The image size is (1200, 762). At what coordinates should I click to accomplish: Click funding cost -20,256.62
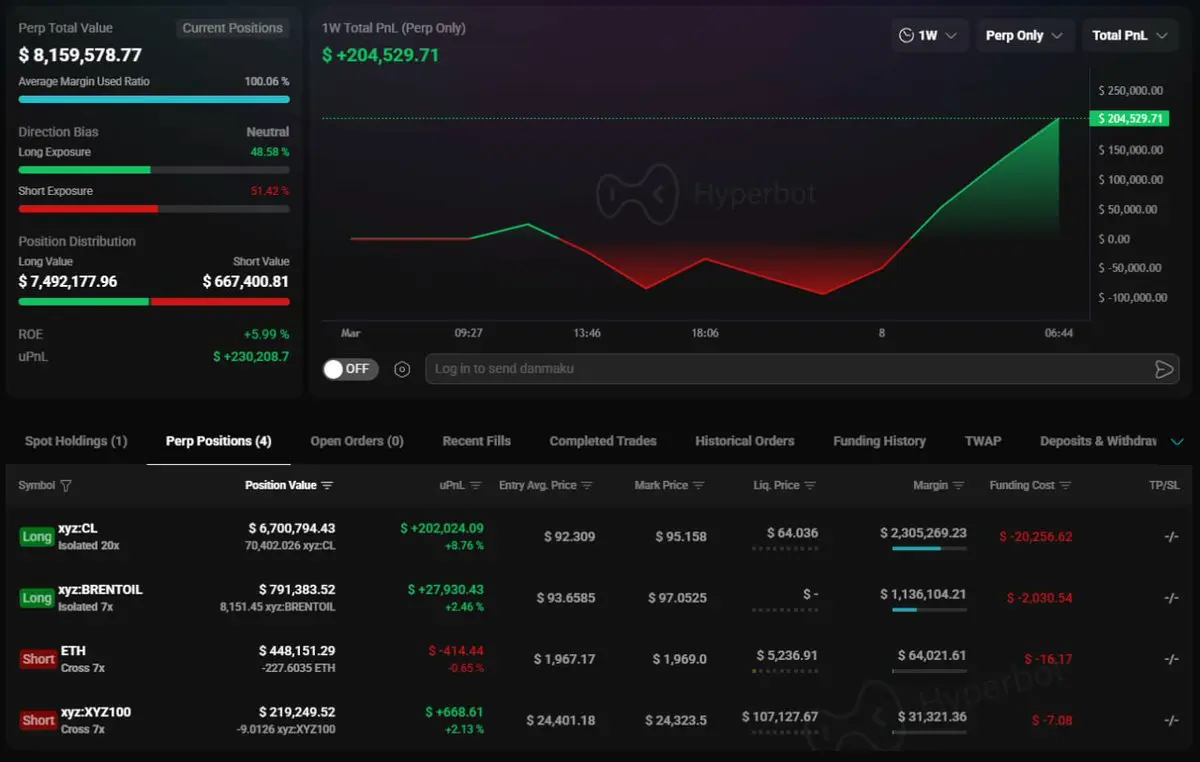click(1036, 537)
